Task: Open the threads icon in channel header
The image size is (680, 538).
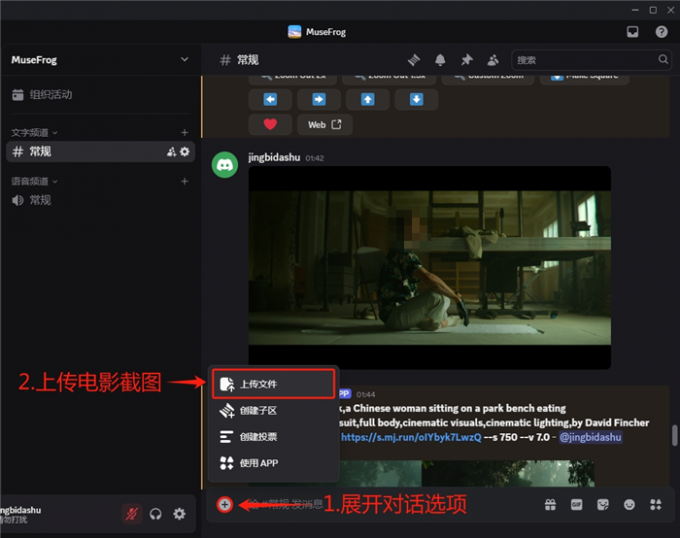Action: [x=414, y=60]
